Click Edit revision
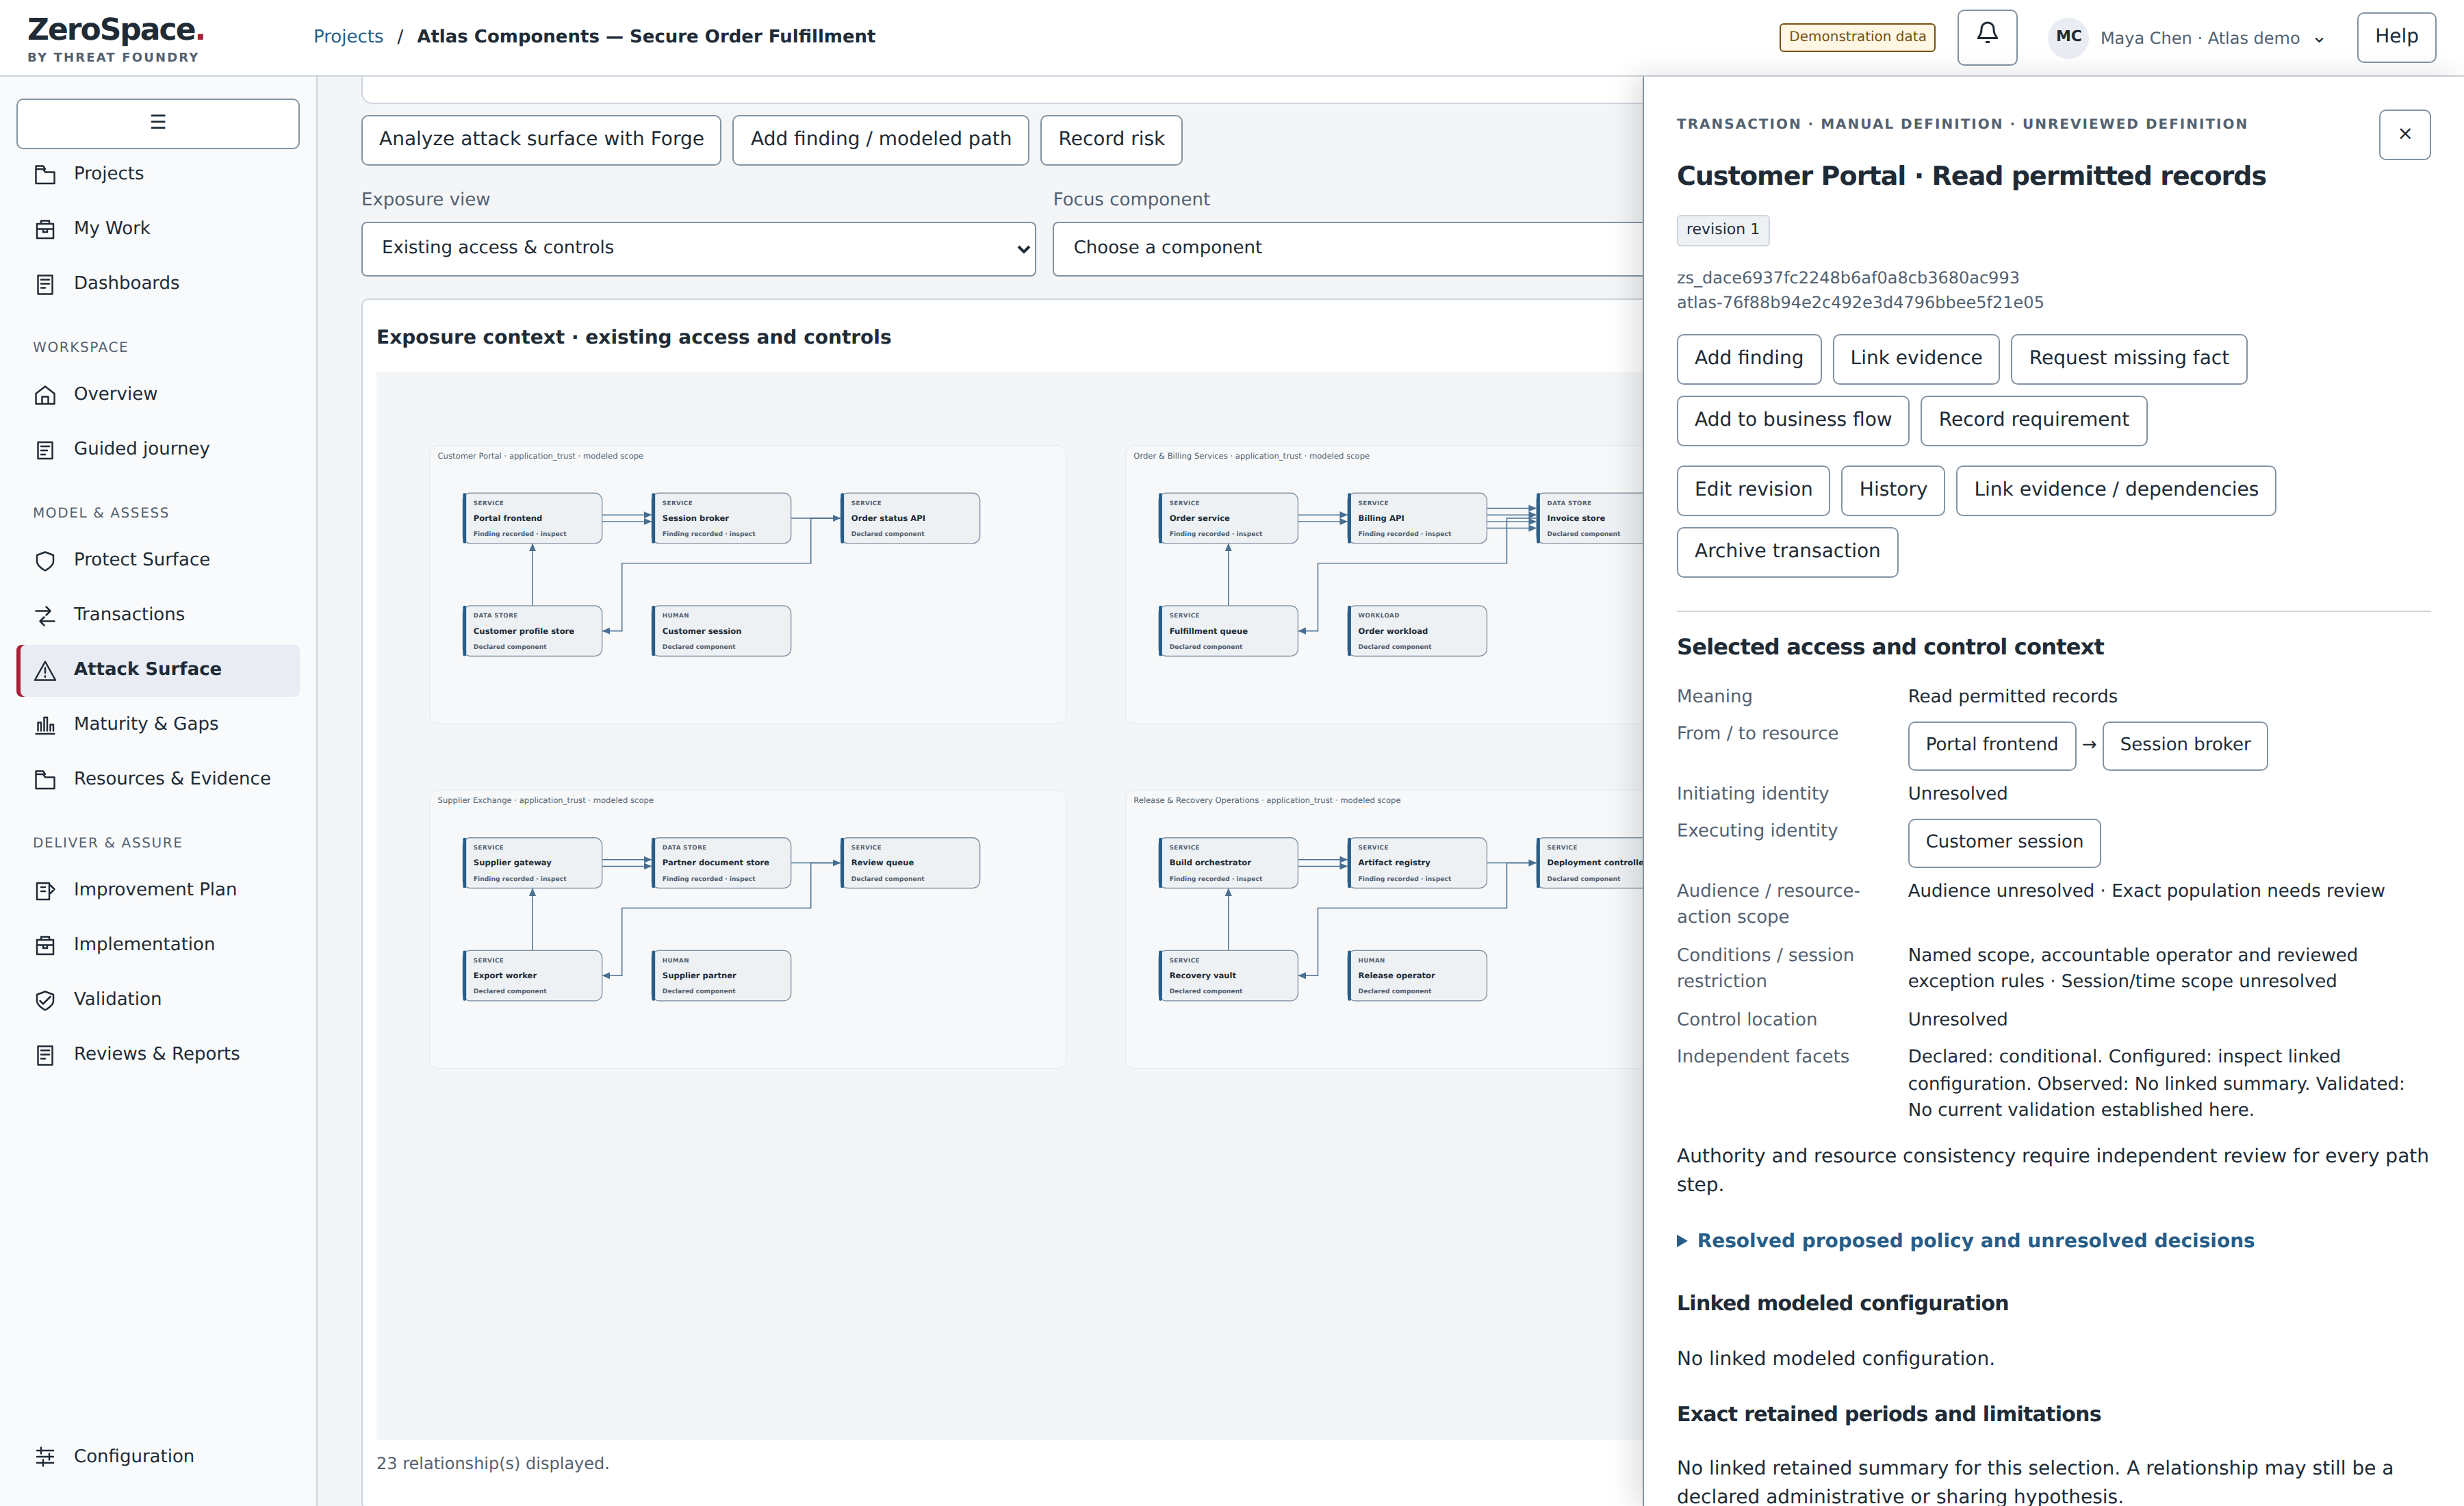2464x1506 pixels. point(1753,490)
